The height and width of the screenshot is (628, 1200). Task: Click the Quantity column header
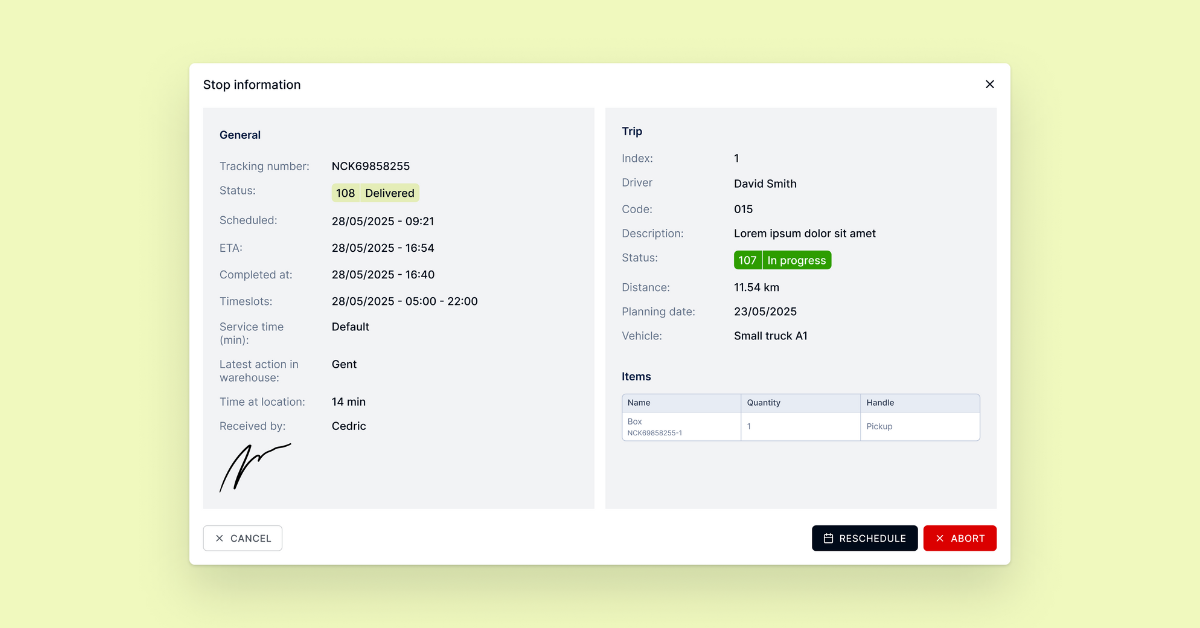pos(763,402)
